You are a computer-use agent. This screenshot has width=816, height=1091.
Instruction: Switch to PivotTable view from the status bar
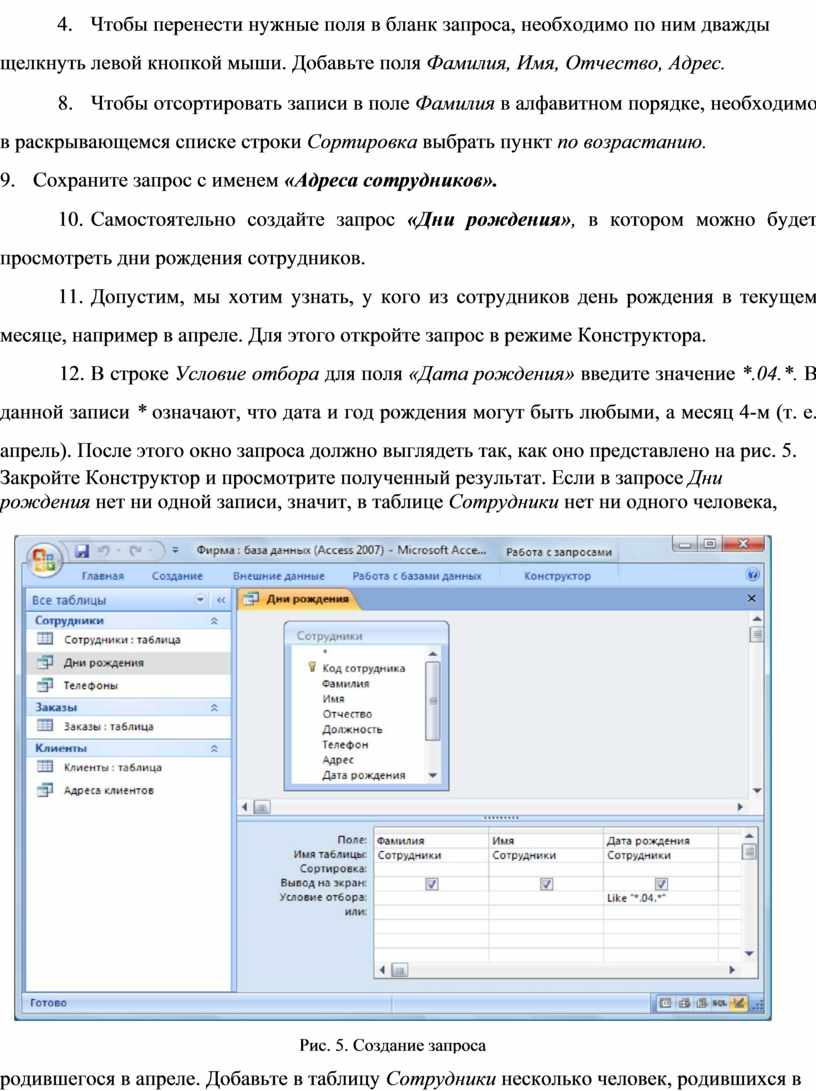coord(684,1003)
